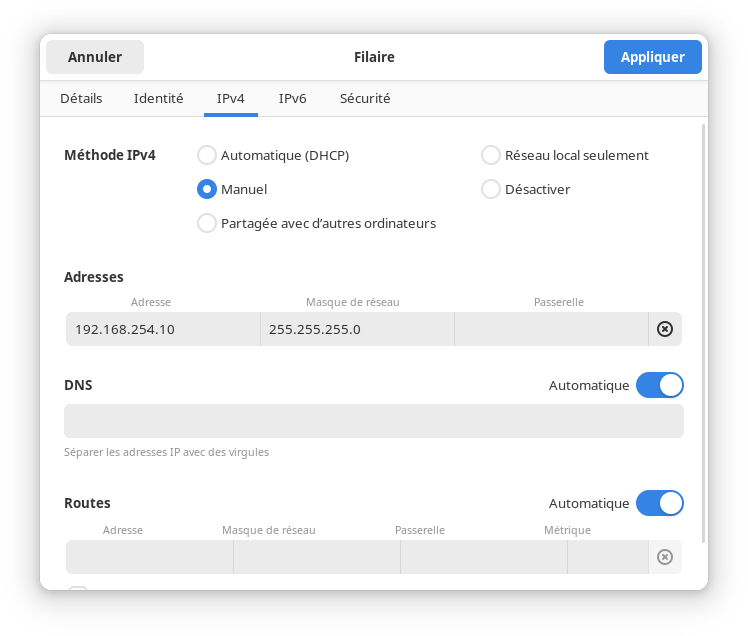
Task: Select Réseau local seulement option
Action: tap(565, 156)
